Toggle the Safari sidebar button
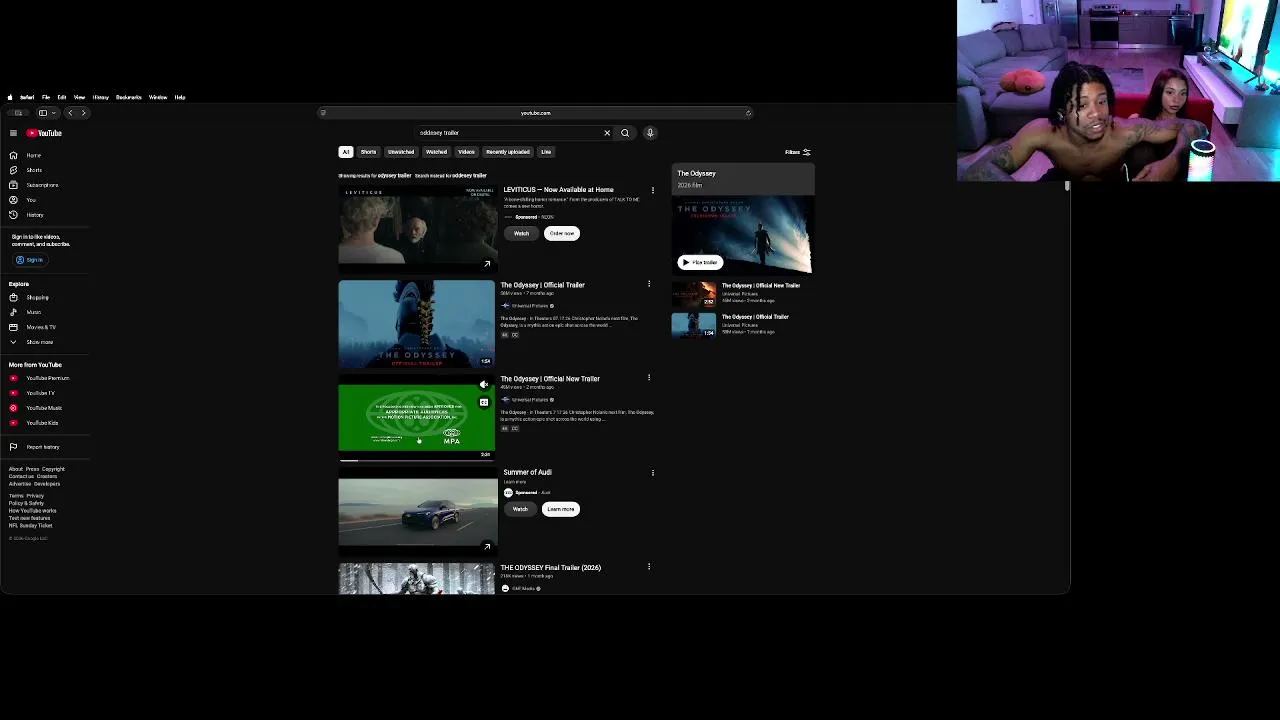This screenshot has width=1280, height=720. 42,113
